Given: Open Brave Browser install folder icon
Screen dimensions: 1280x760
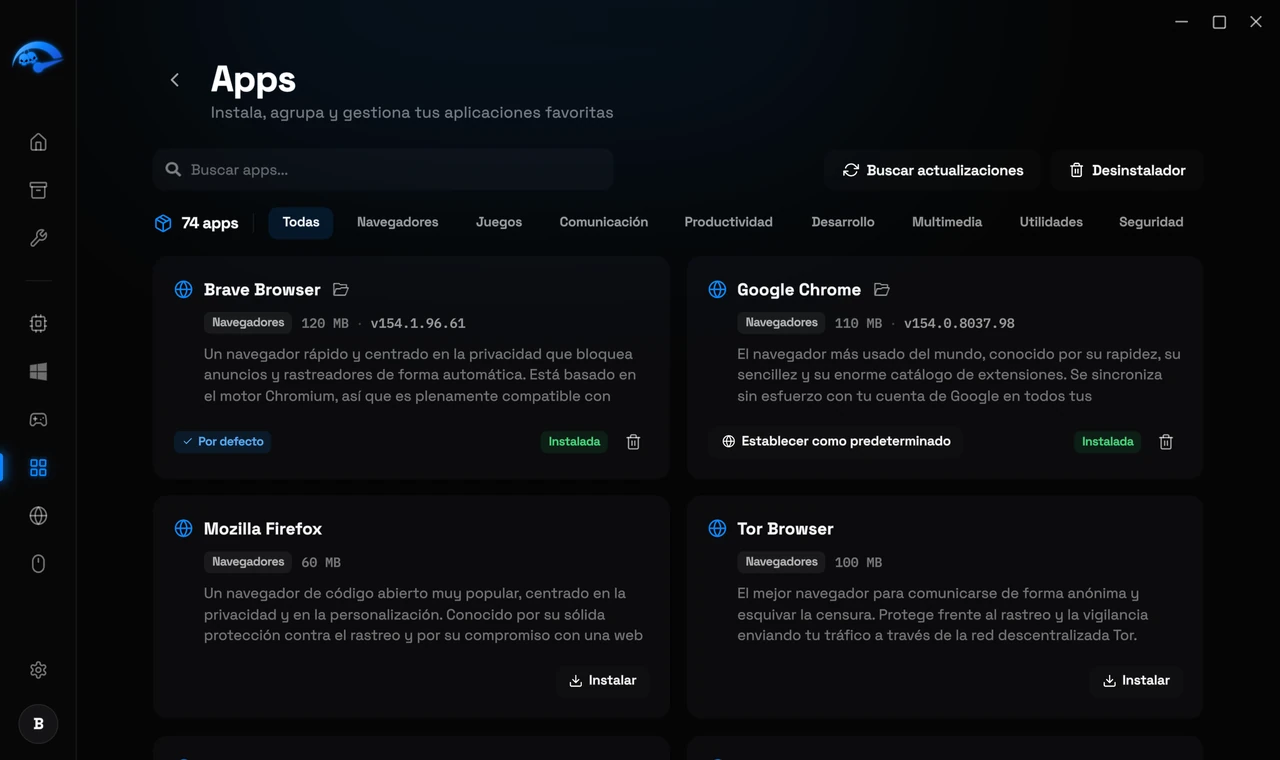Looking at the screenshot, I should [x=341, y=289].
